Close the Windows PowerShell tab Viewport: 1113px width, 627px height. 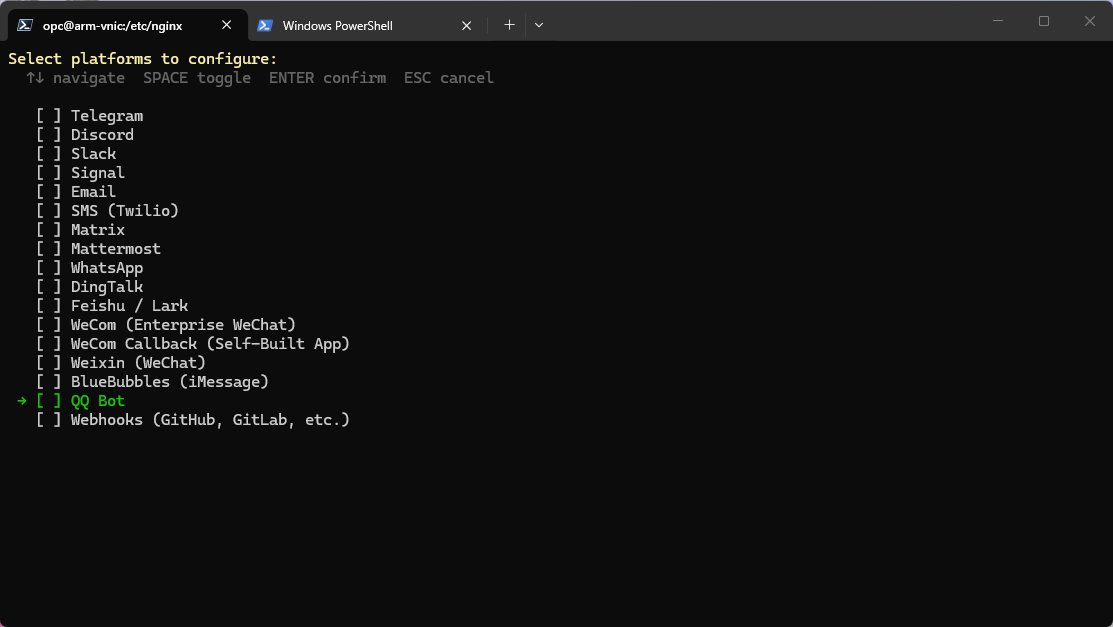point(466,25)
